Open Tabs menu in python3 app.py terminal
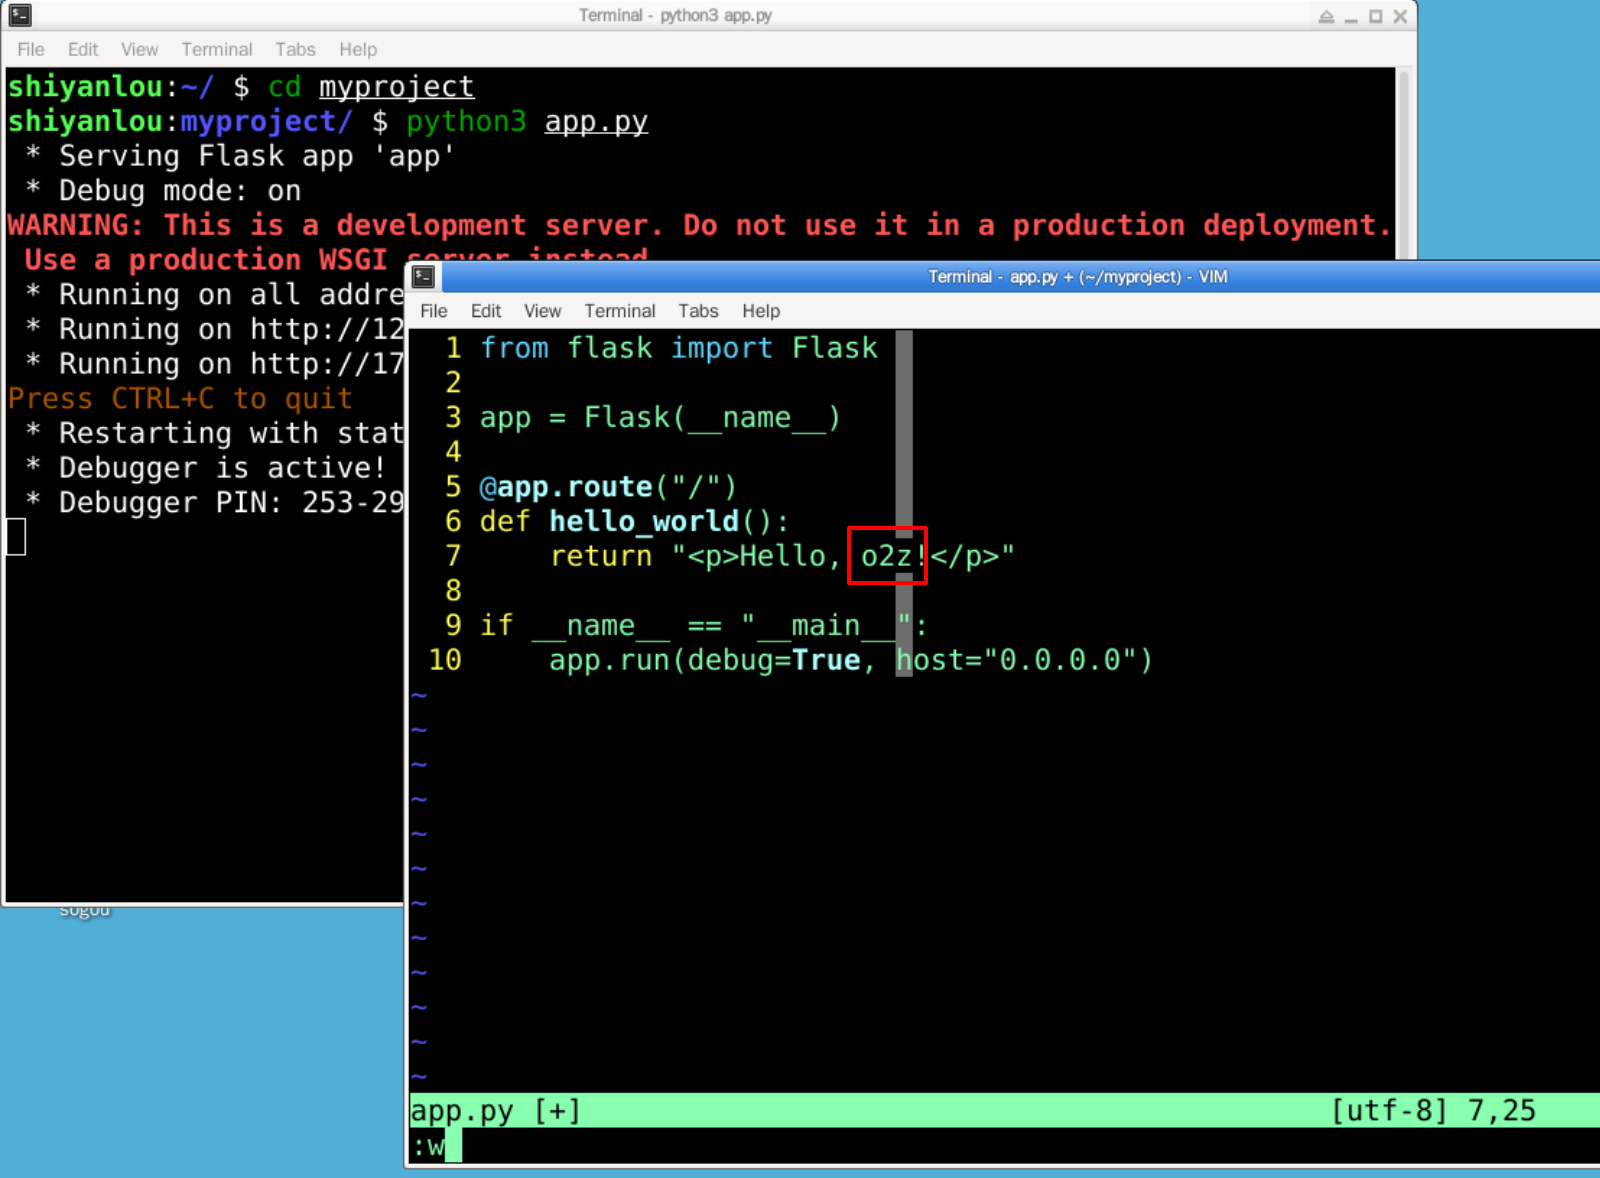1600x1178 pixels. tap(295, 49)
